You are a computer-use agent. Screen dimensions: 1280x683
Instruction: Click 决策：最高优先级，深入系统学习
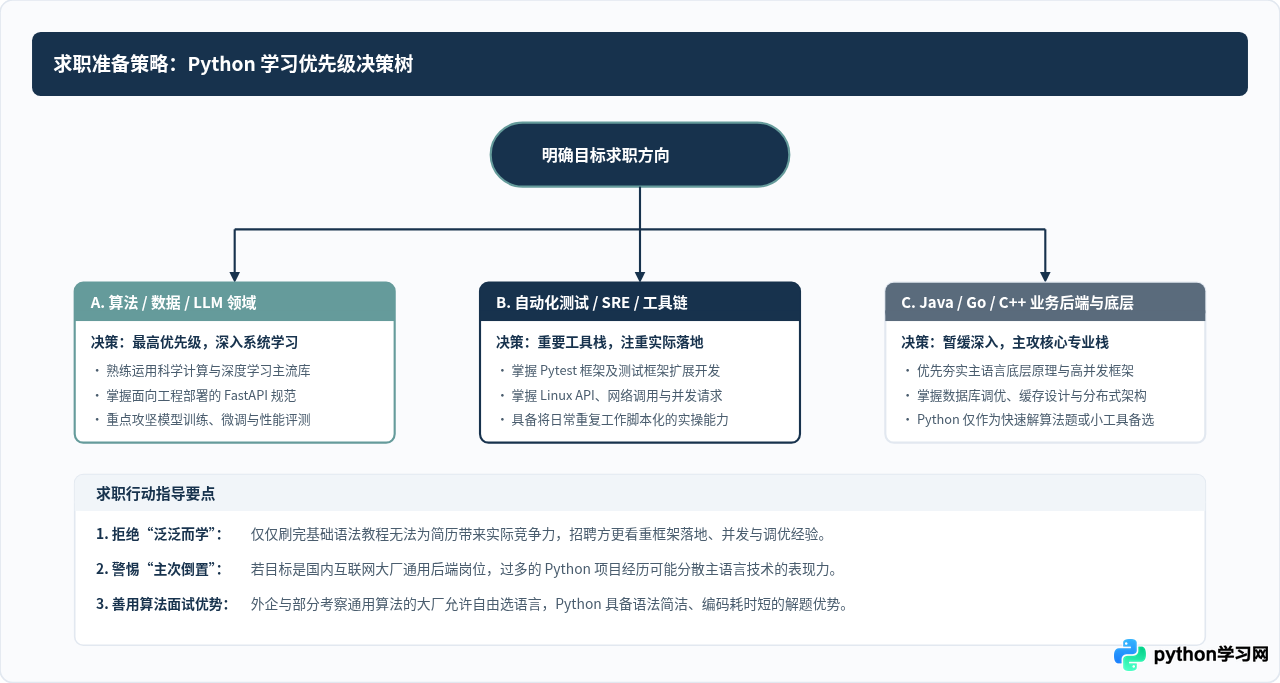click(194, 342)
